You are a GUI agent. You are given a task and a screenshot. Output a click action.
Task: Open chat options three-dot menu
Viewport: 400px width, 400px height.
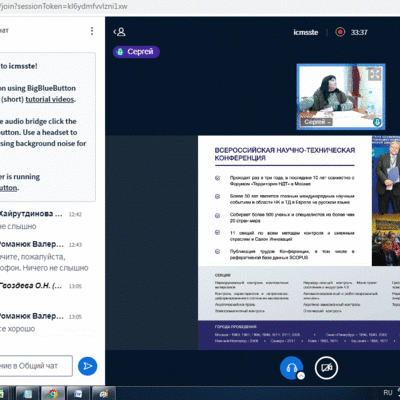click(x=92, y=31)
